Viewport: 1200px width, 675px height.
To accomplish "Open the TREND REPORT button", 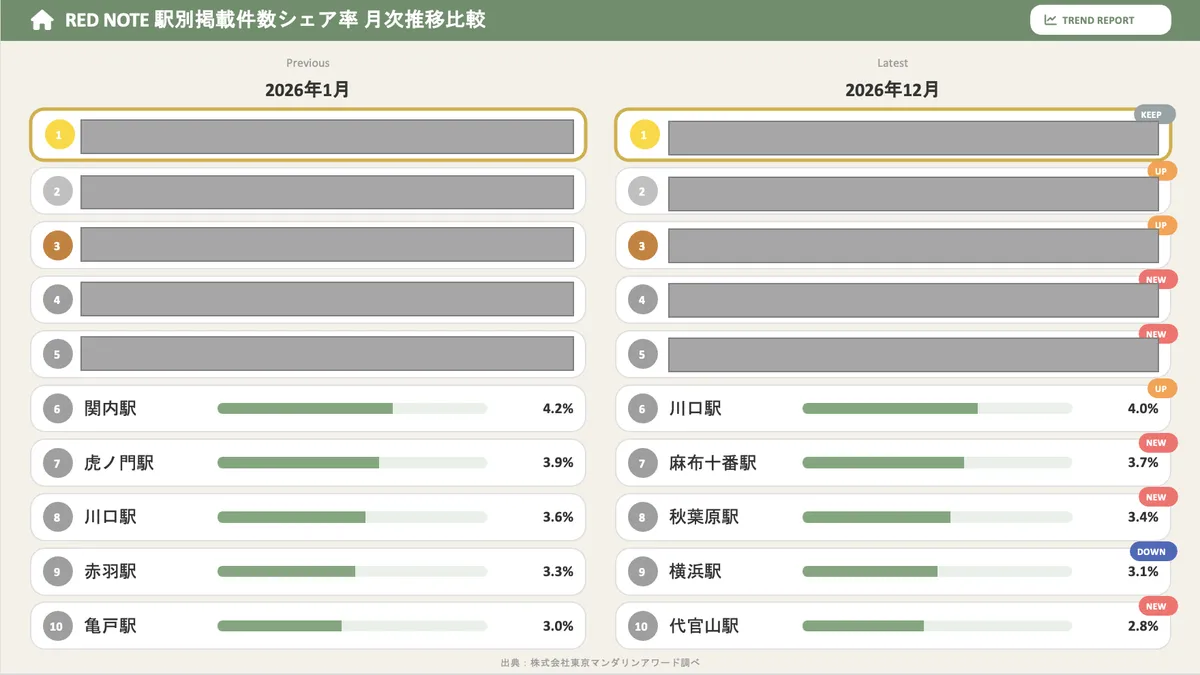I will (1100, 20).
